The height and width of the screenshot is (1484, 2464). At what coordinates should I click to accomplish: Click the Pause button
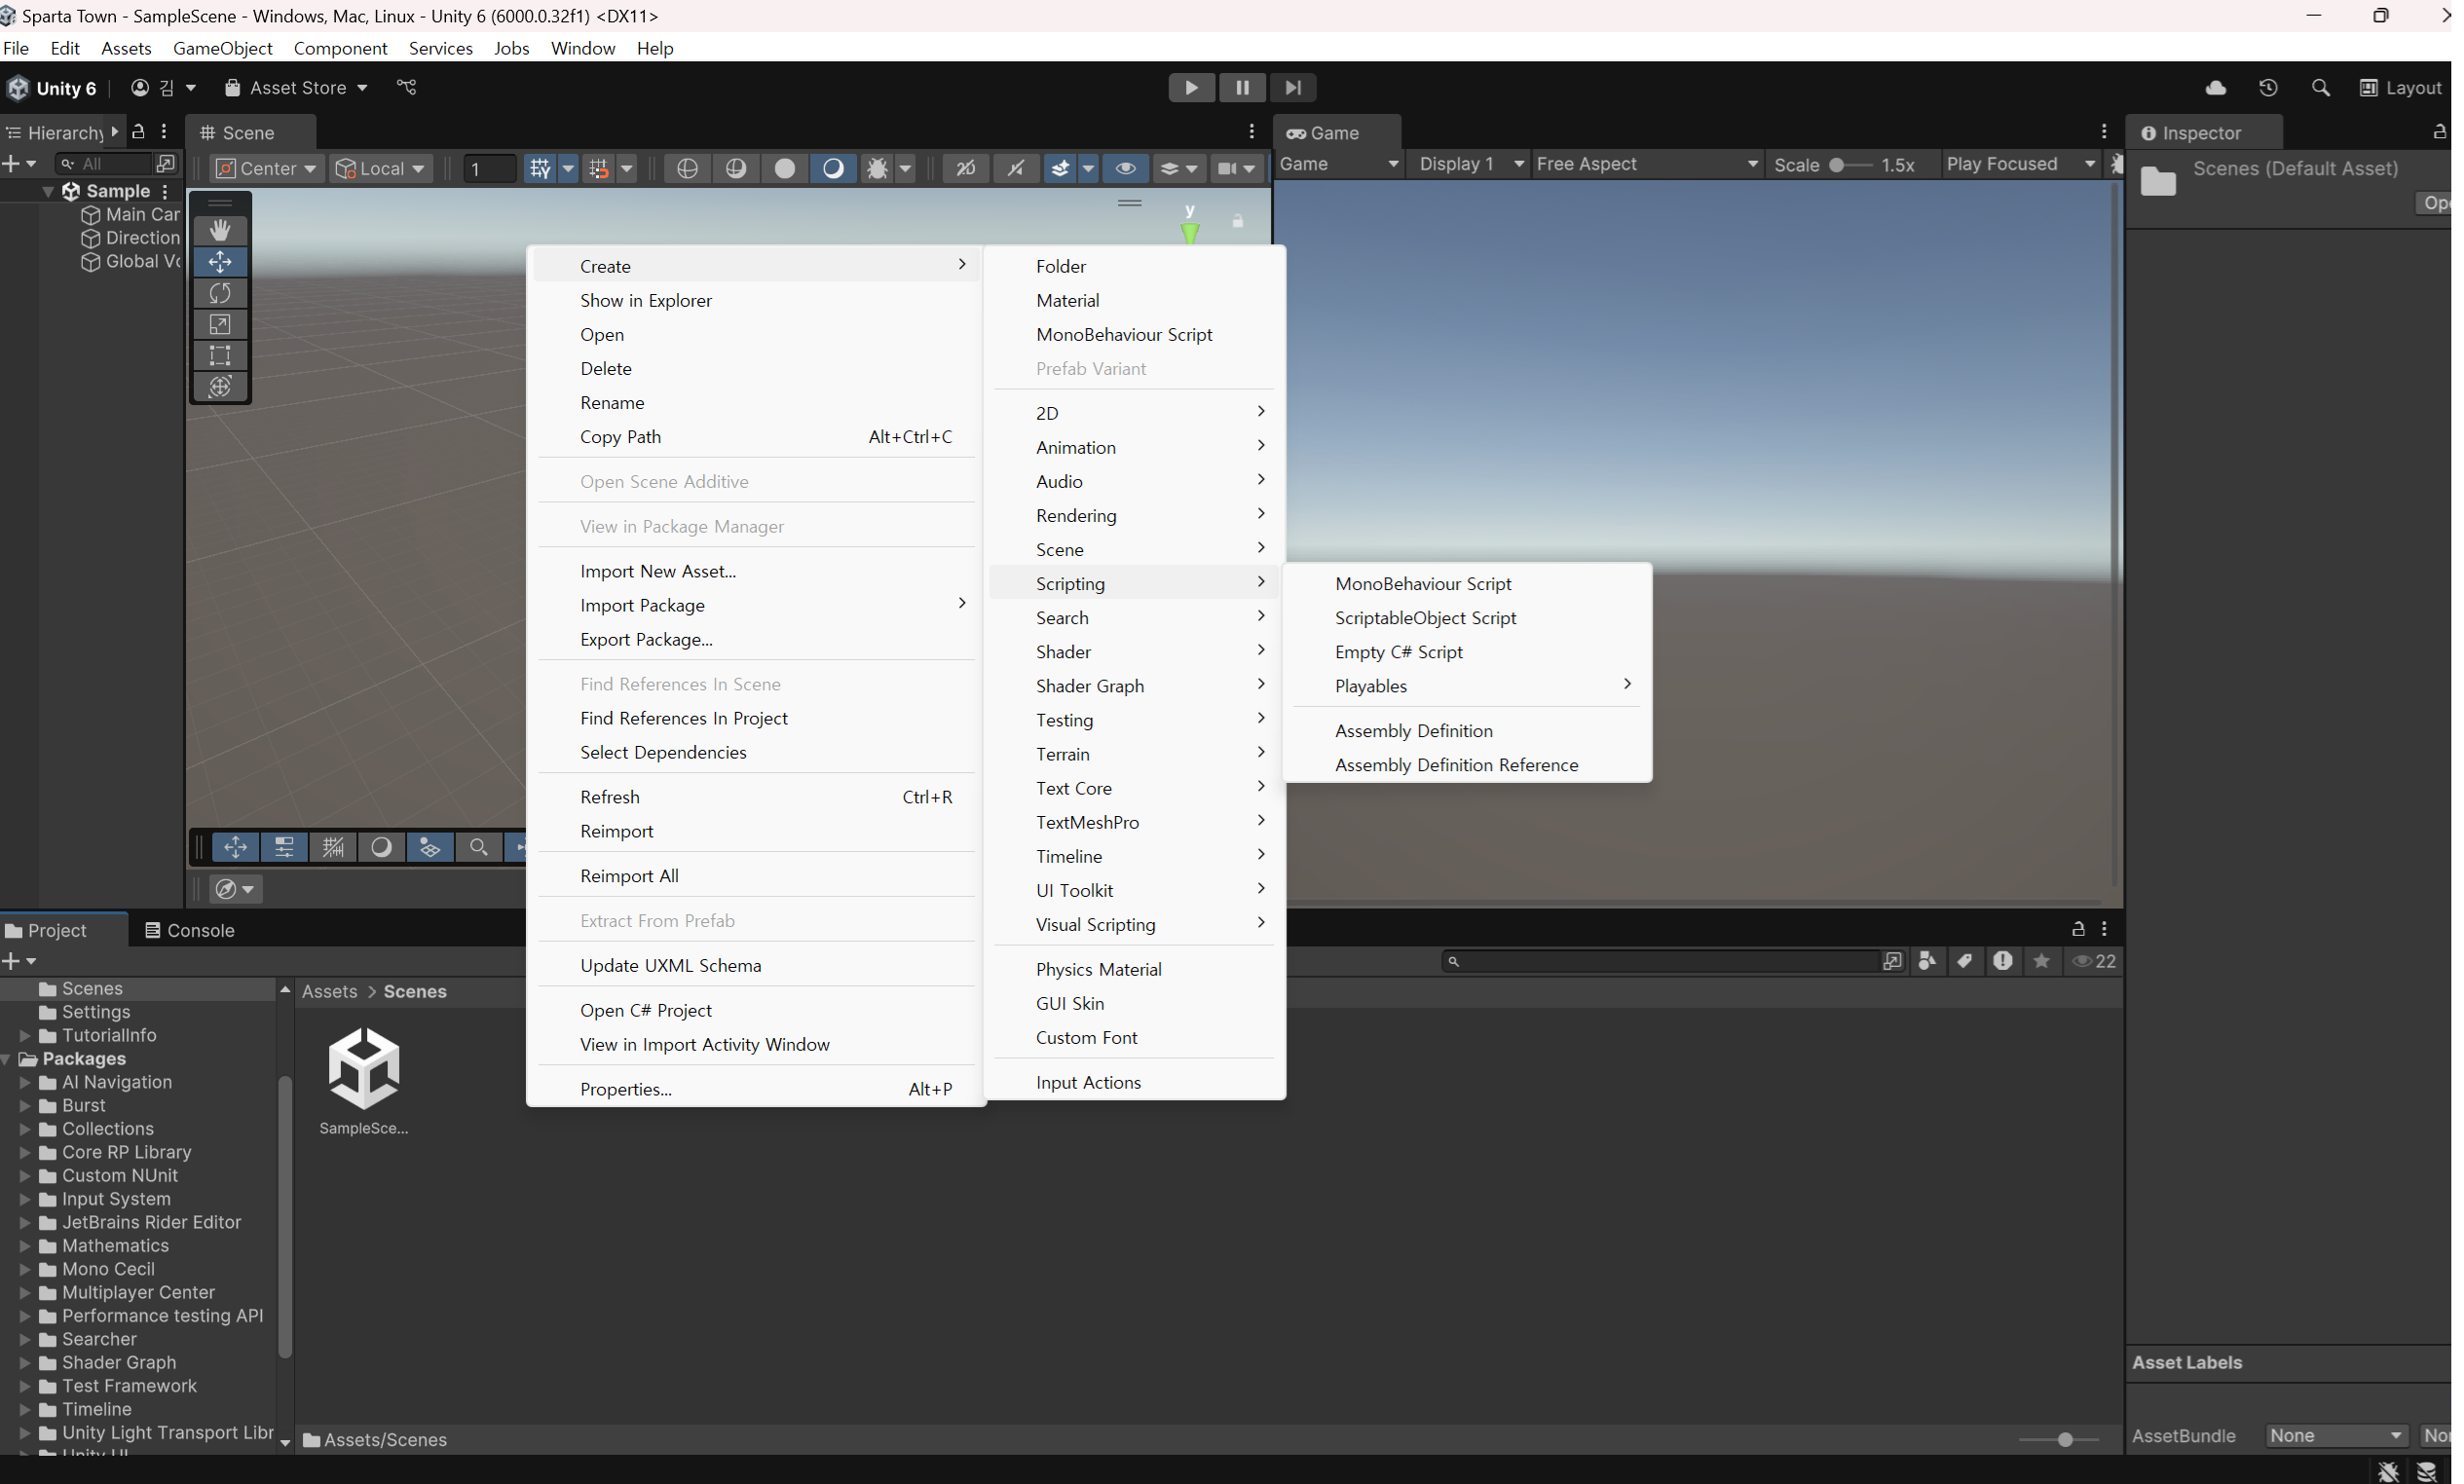[1242, 88]
